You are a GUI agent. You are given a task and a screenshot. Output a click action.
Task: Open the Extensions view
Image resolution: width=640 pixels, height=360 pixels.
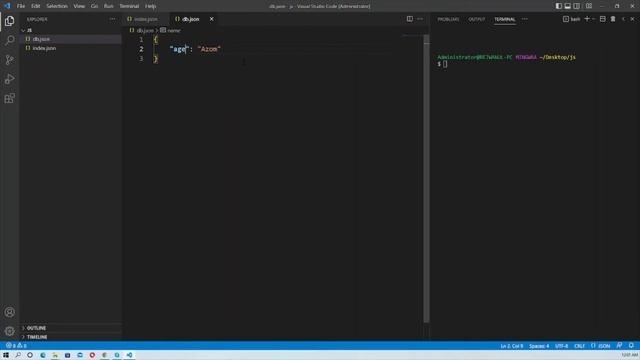9,98
